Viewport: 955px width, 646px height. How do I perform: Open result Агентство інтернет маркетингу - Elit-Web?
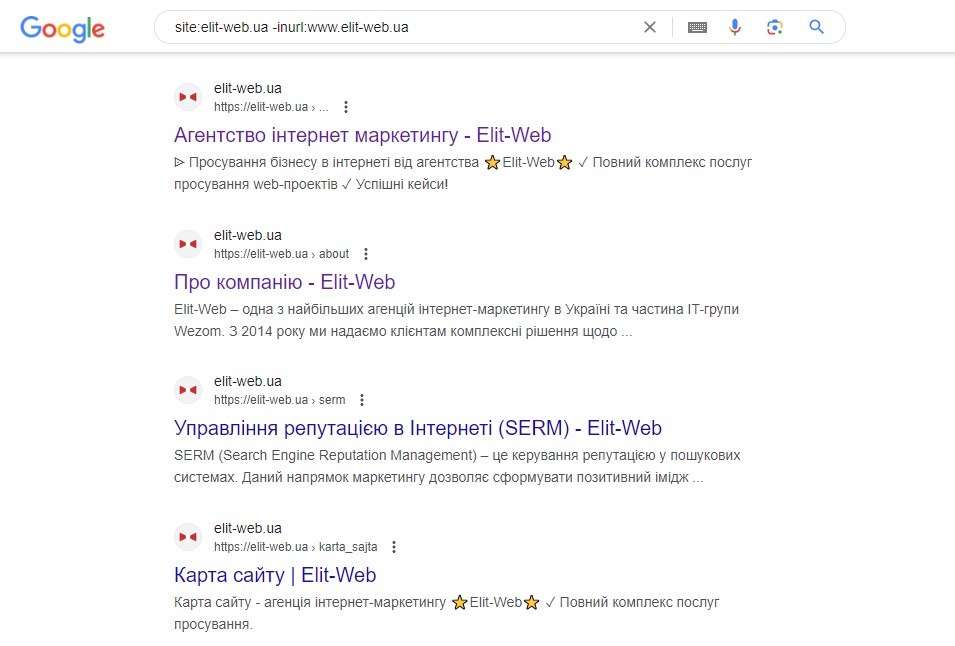pos(362,135)
